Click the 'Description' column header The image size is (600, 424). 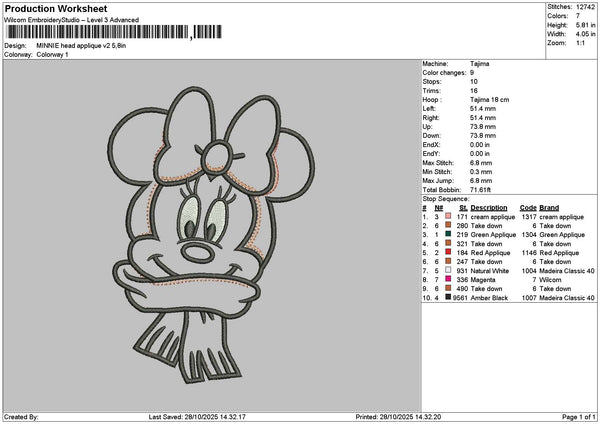click(489, 208)
